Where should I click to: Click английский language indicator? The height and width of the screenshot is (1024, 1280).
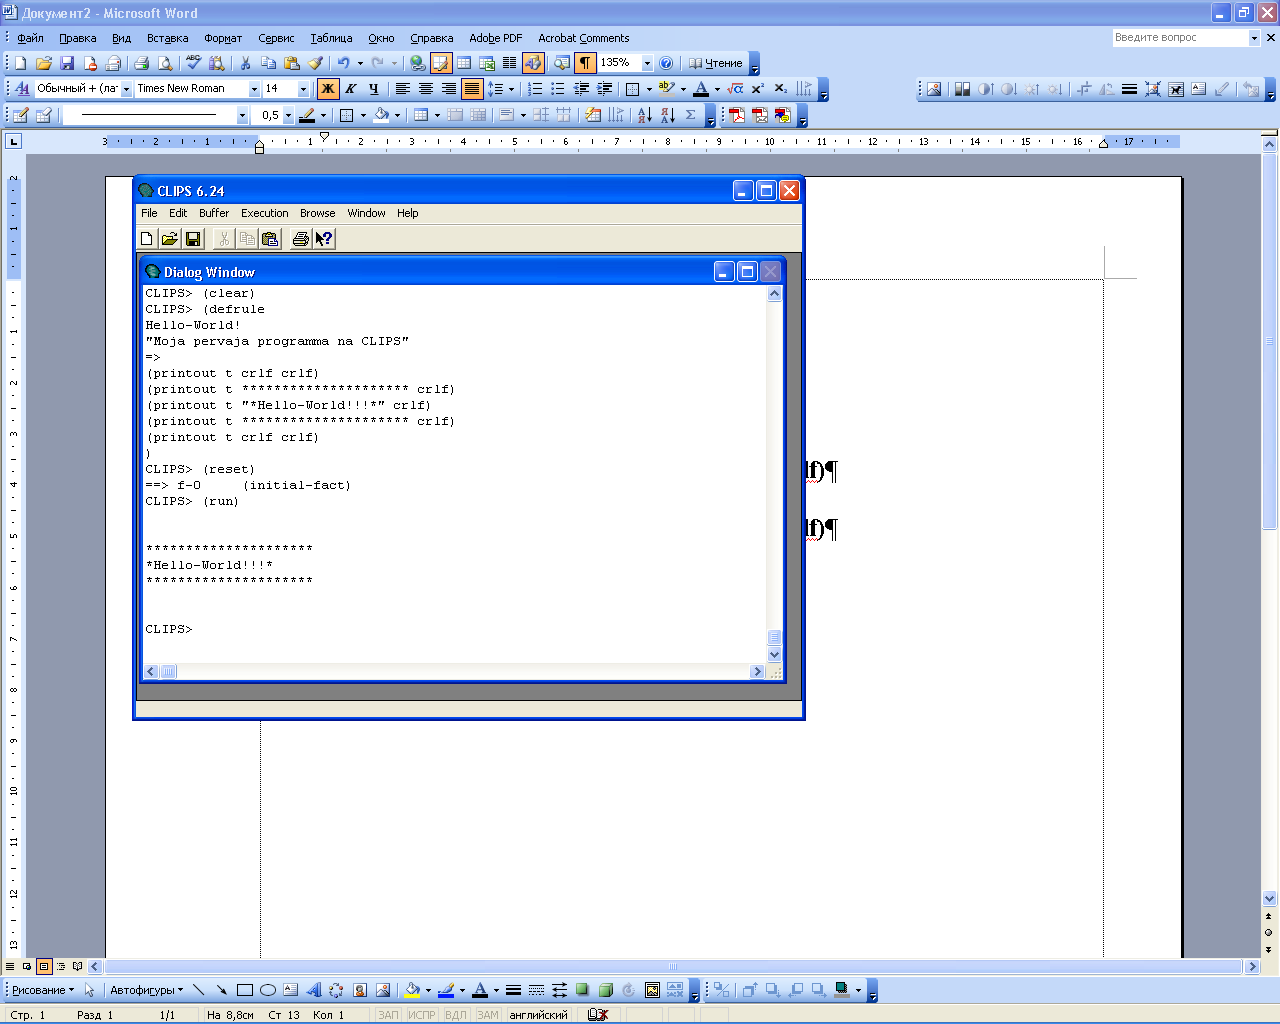[x=538, y=1015]
